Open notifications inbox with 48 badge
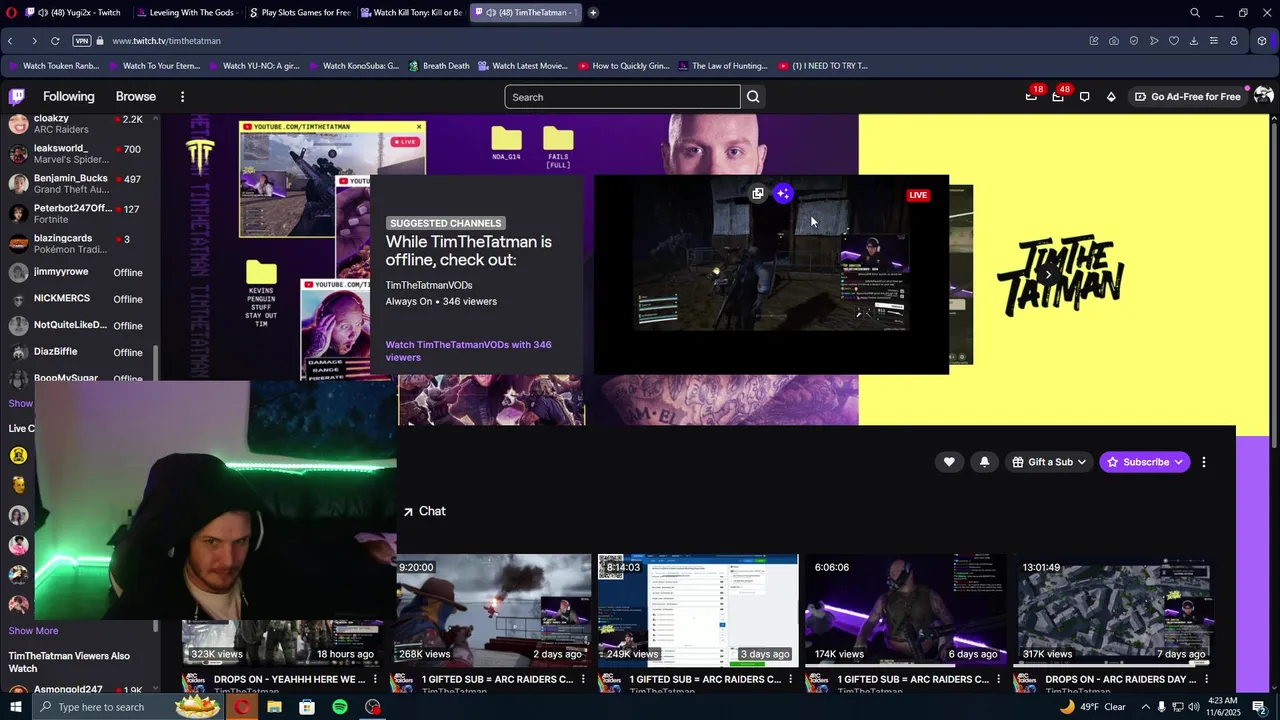This screenshot has width=1280, height=720. click(1058, 97)
